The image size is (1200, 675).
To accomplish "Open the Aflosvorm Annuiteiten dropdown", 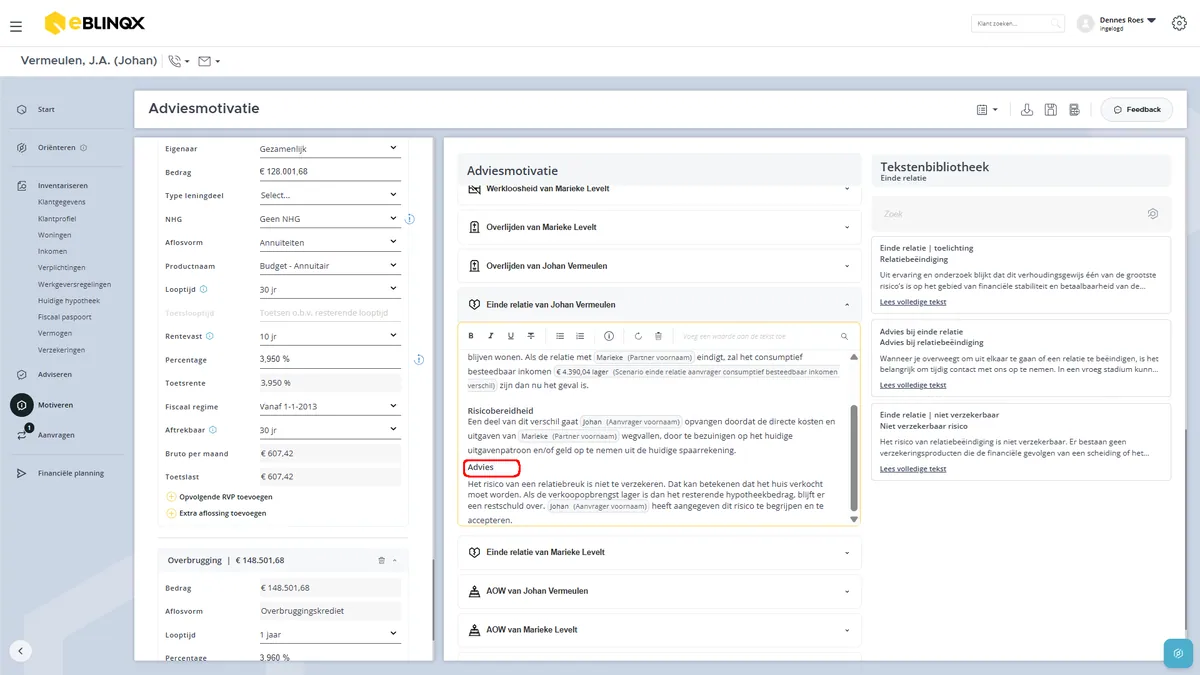I will click(328, 242).
